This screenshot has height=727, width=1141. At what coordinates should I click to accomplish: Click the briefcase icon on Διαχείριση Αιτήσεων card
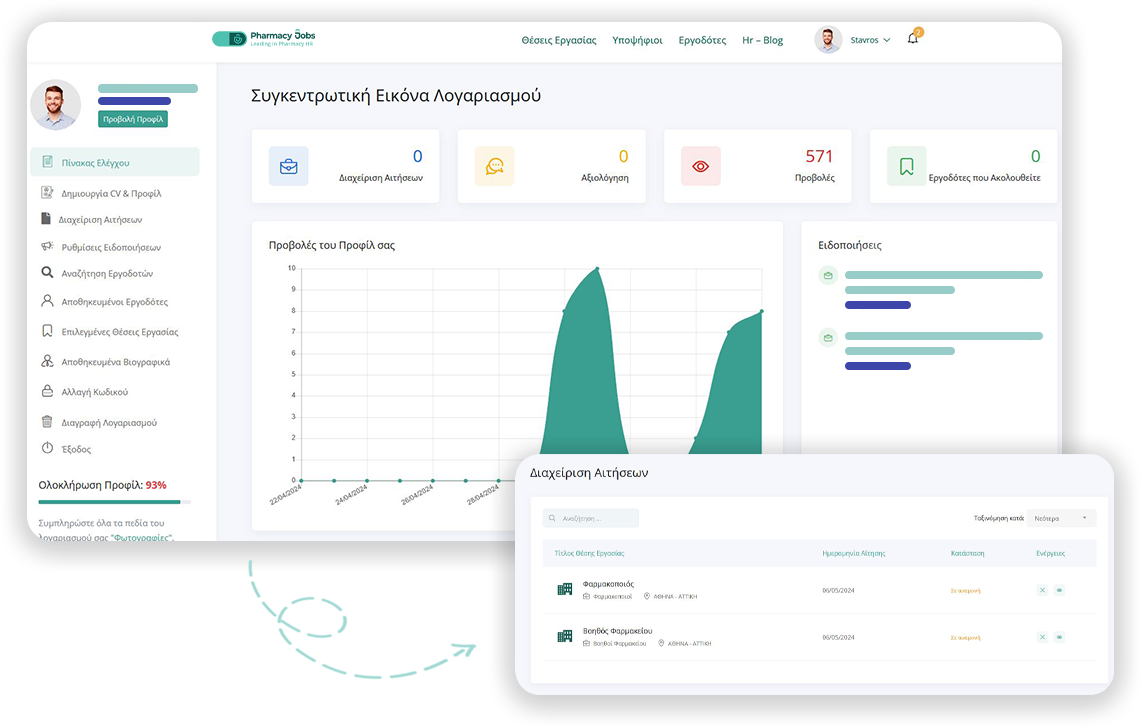(288, 166)
